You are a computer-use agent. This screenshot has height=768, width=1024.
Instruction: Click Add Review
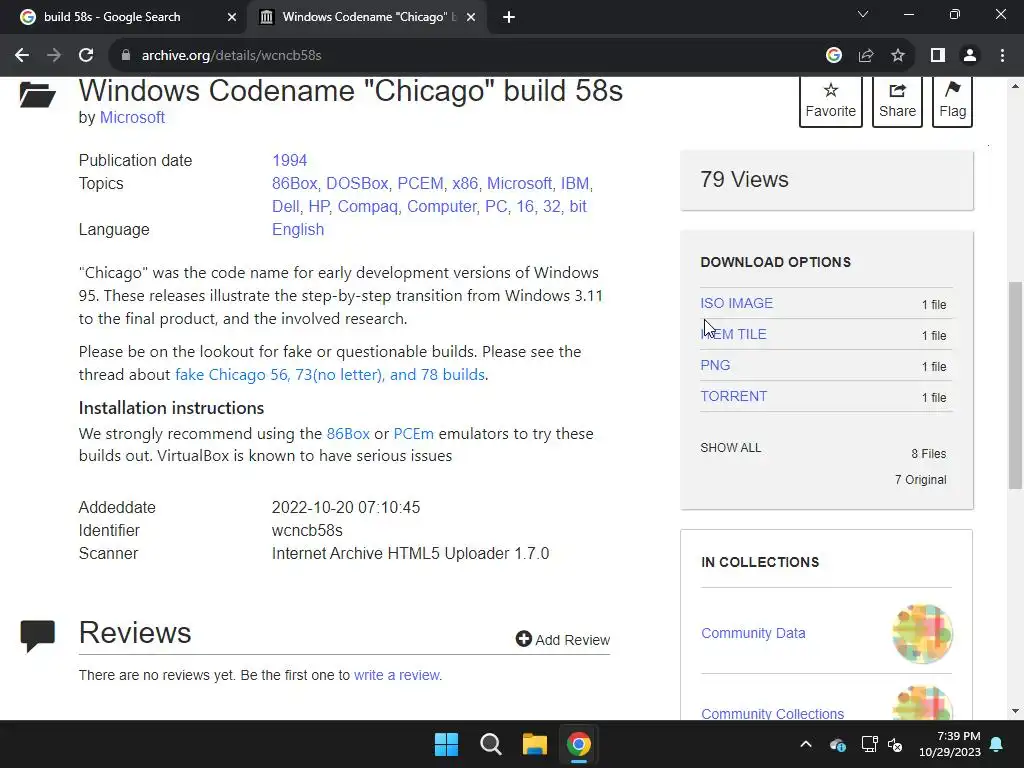[x=562, y=640]
